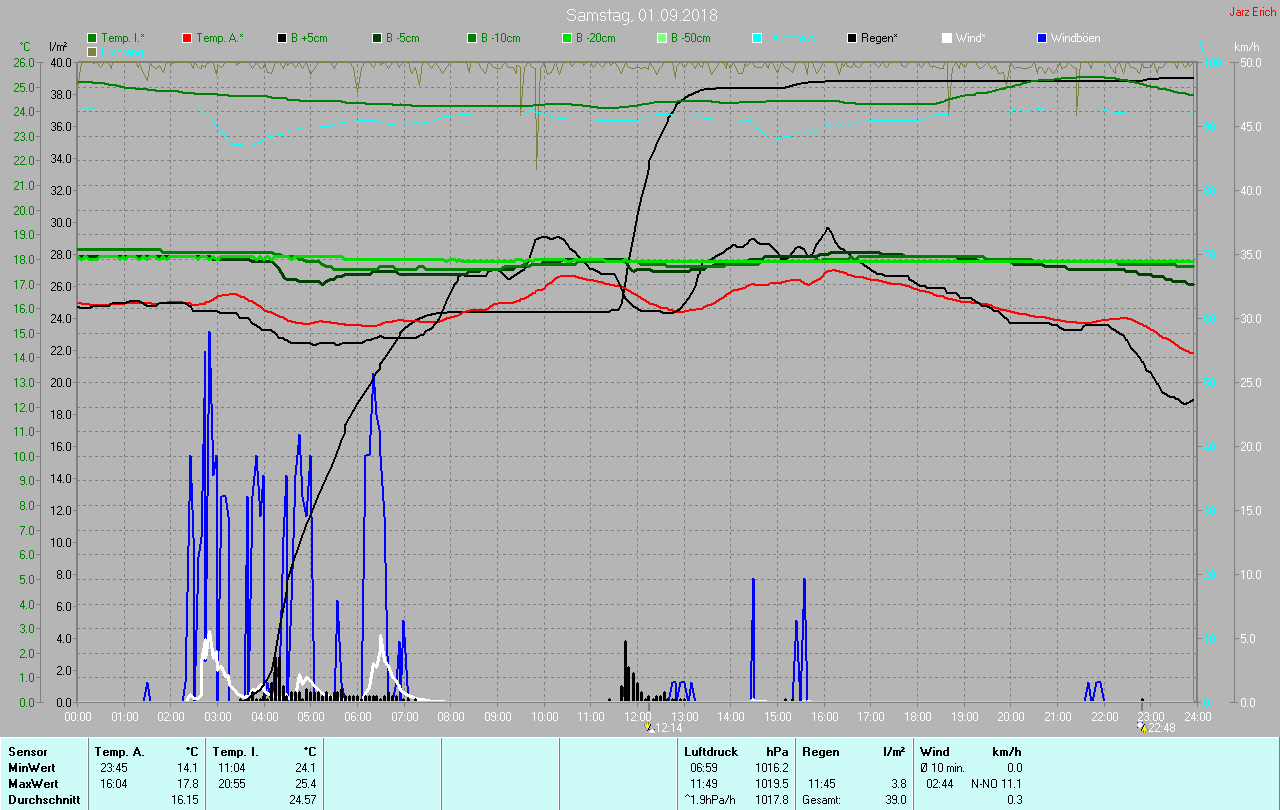Click the cyan legend square

point(757,38)
